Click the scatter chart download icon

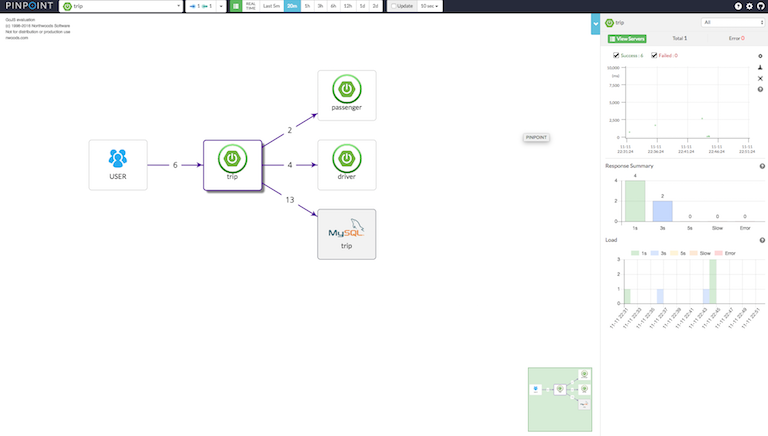(760, 67)
